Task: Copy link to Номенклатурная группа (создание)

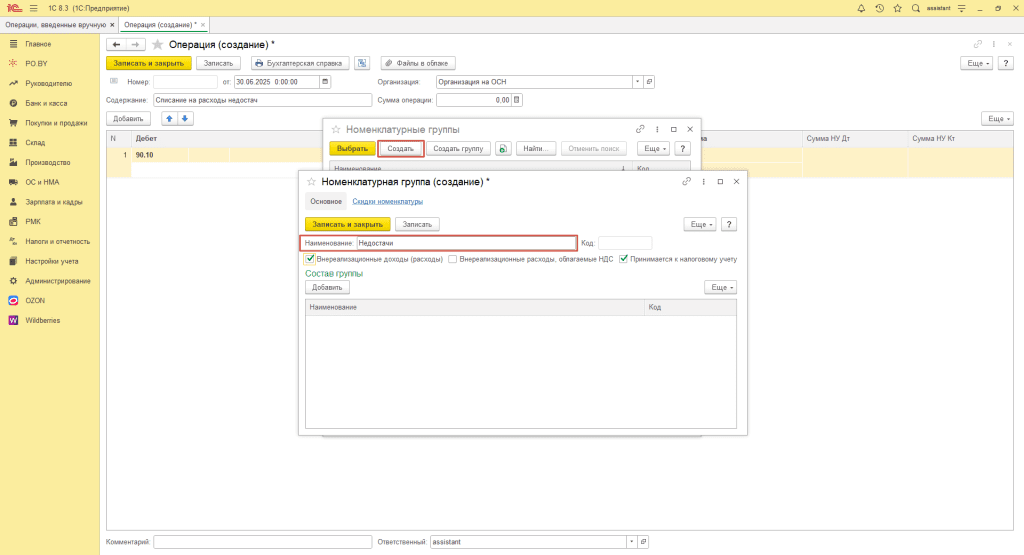Action: pyautogui.click(x=686, y=182)
